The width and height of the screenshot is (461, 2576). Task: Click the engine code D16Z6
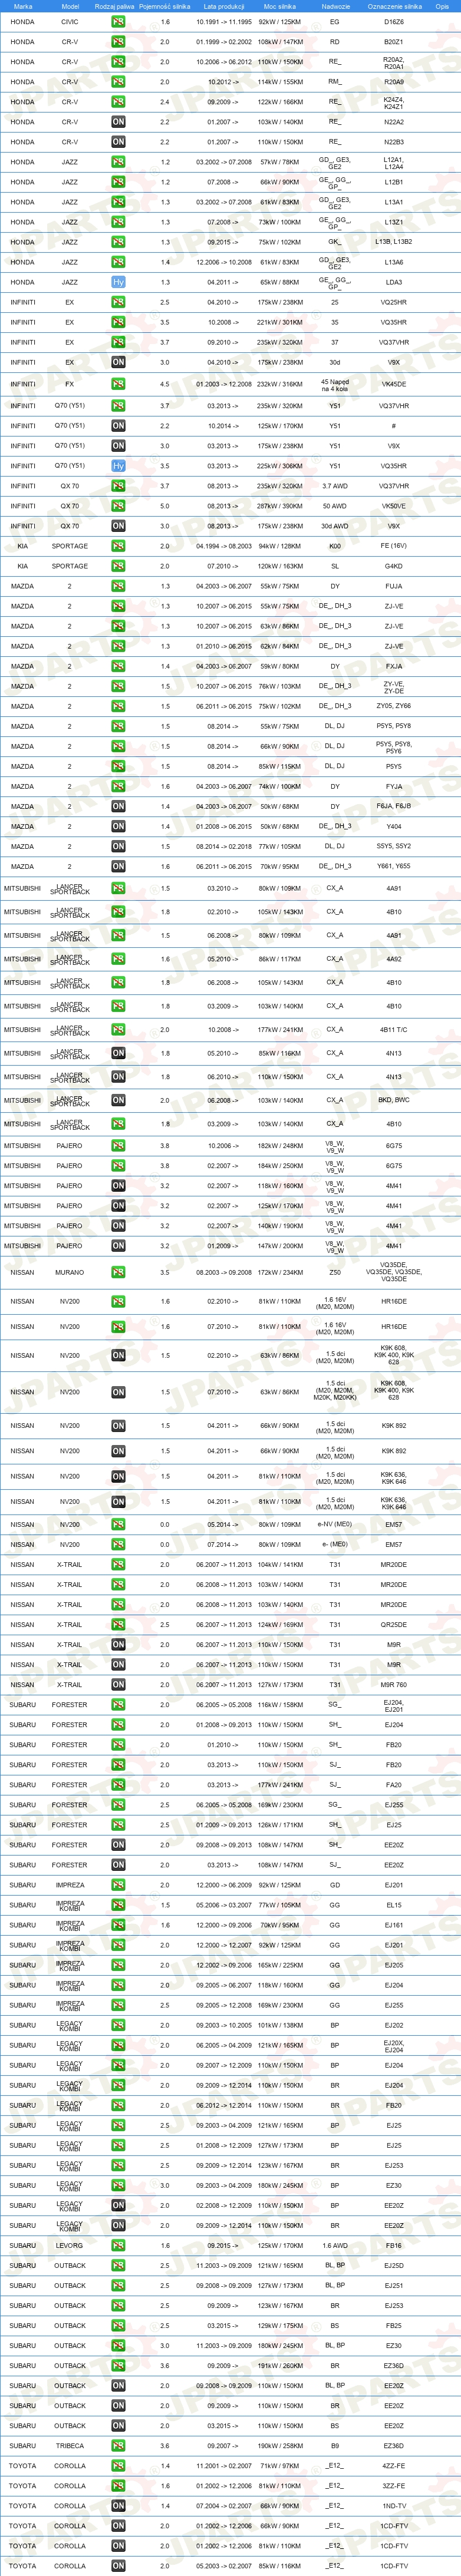394,21
